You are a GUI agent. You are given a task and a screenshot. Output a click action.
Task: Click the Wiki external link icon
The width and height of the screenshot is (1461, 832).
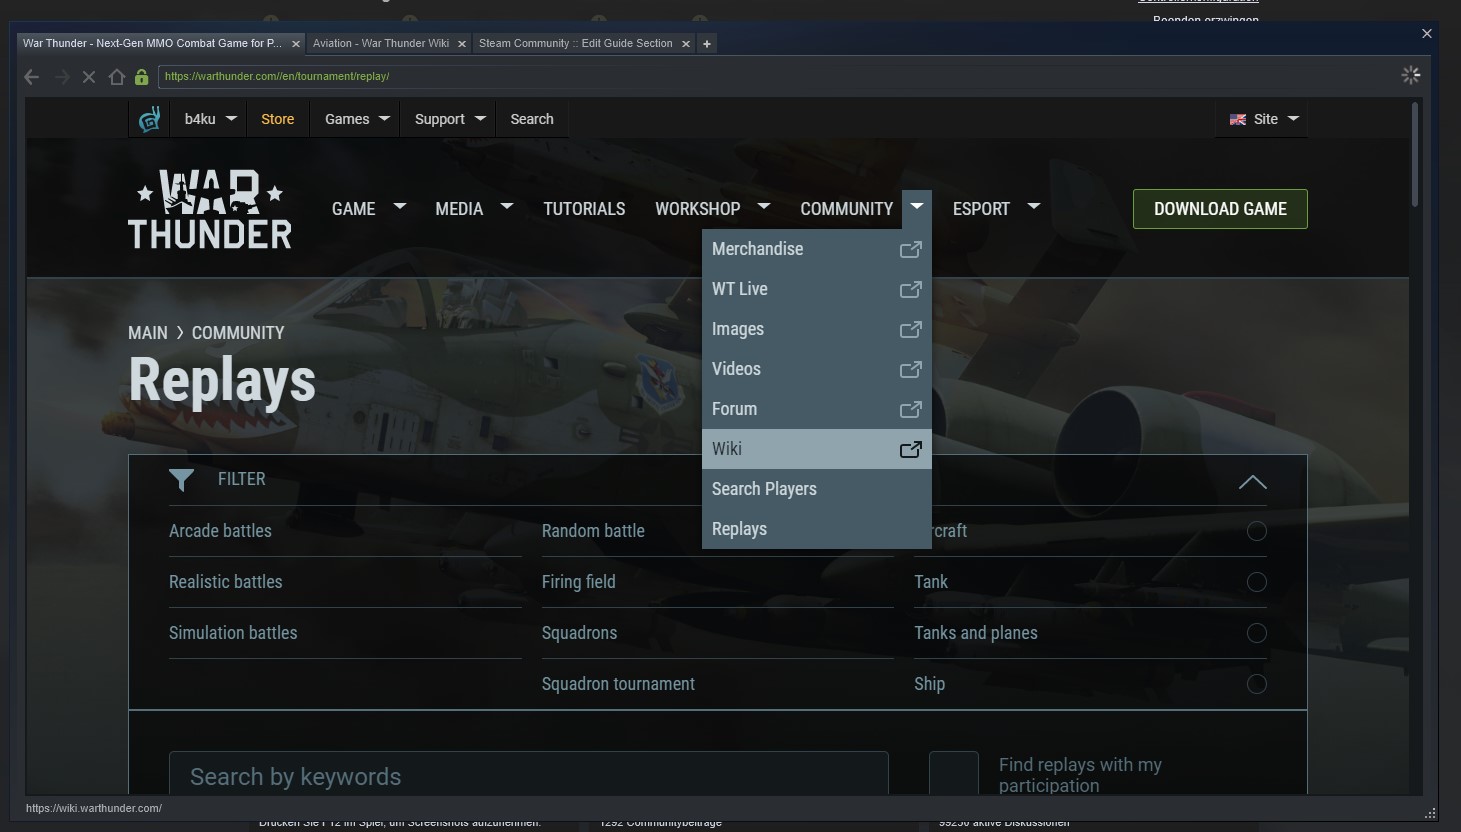(910, 449)
